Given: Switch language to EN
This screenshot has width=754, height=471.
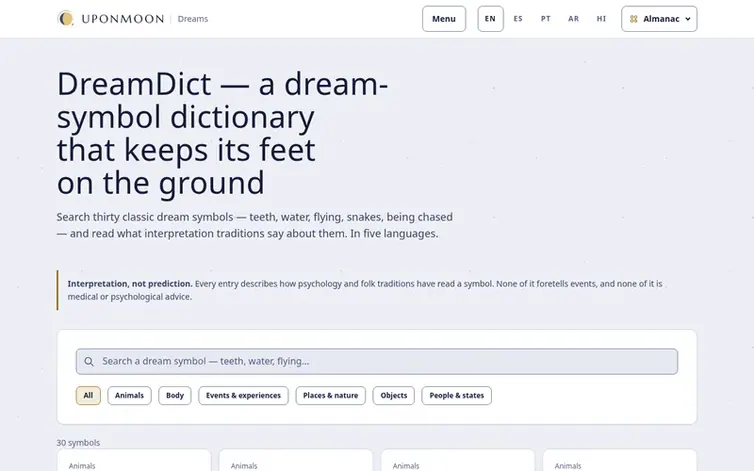Looking at the screenshot, I should coord(490,19).
